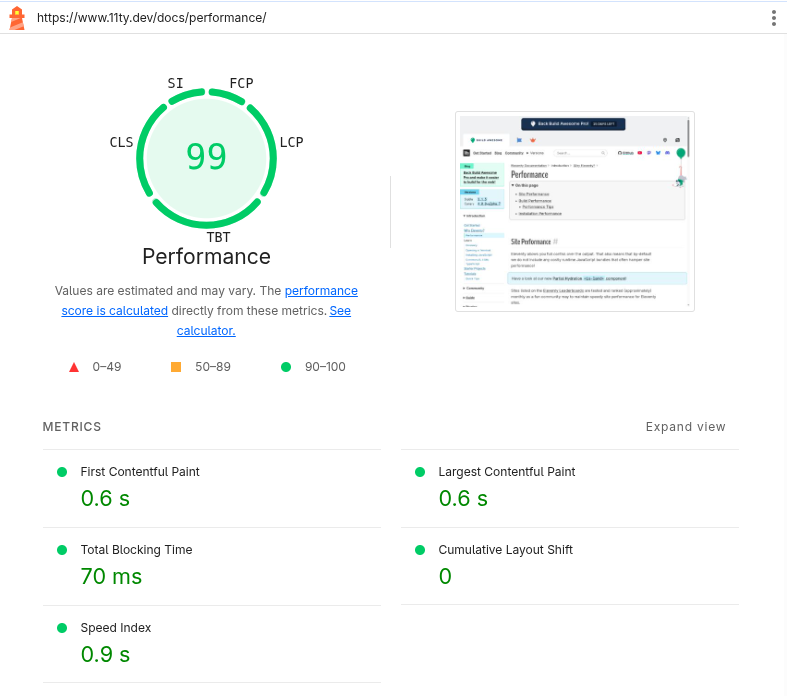787x696 pixels.
Task: Click the Expand view toggle
Action: (685, 427)
